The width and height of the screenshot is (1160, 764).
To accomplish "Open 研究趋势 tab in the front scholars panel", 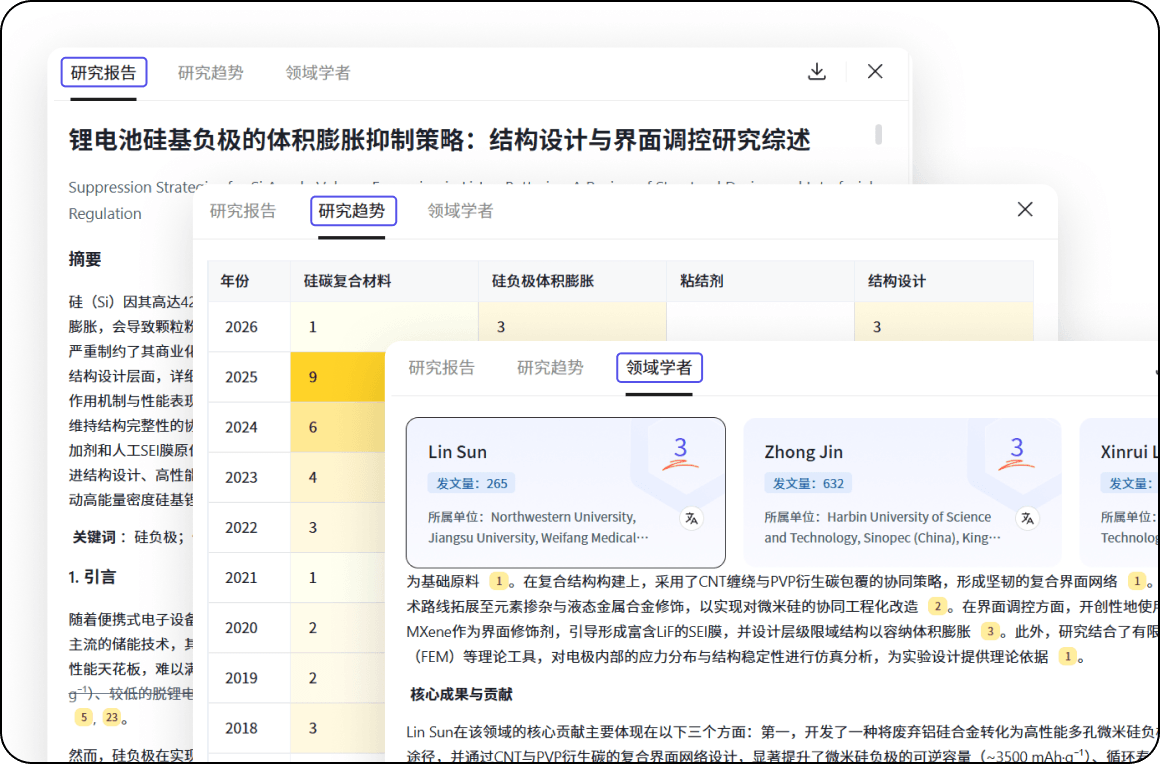I will [550, 368].
